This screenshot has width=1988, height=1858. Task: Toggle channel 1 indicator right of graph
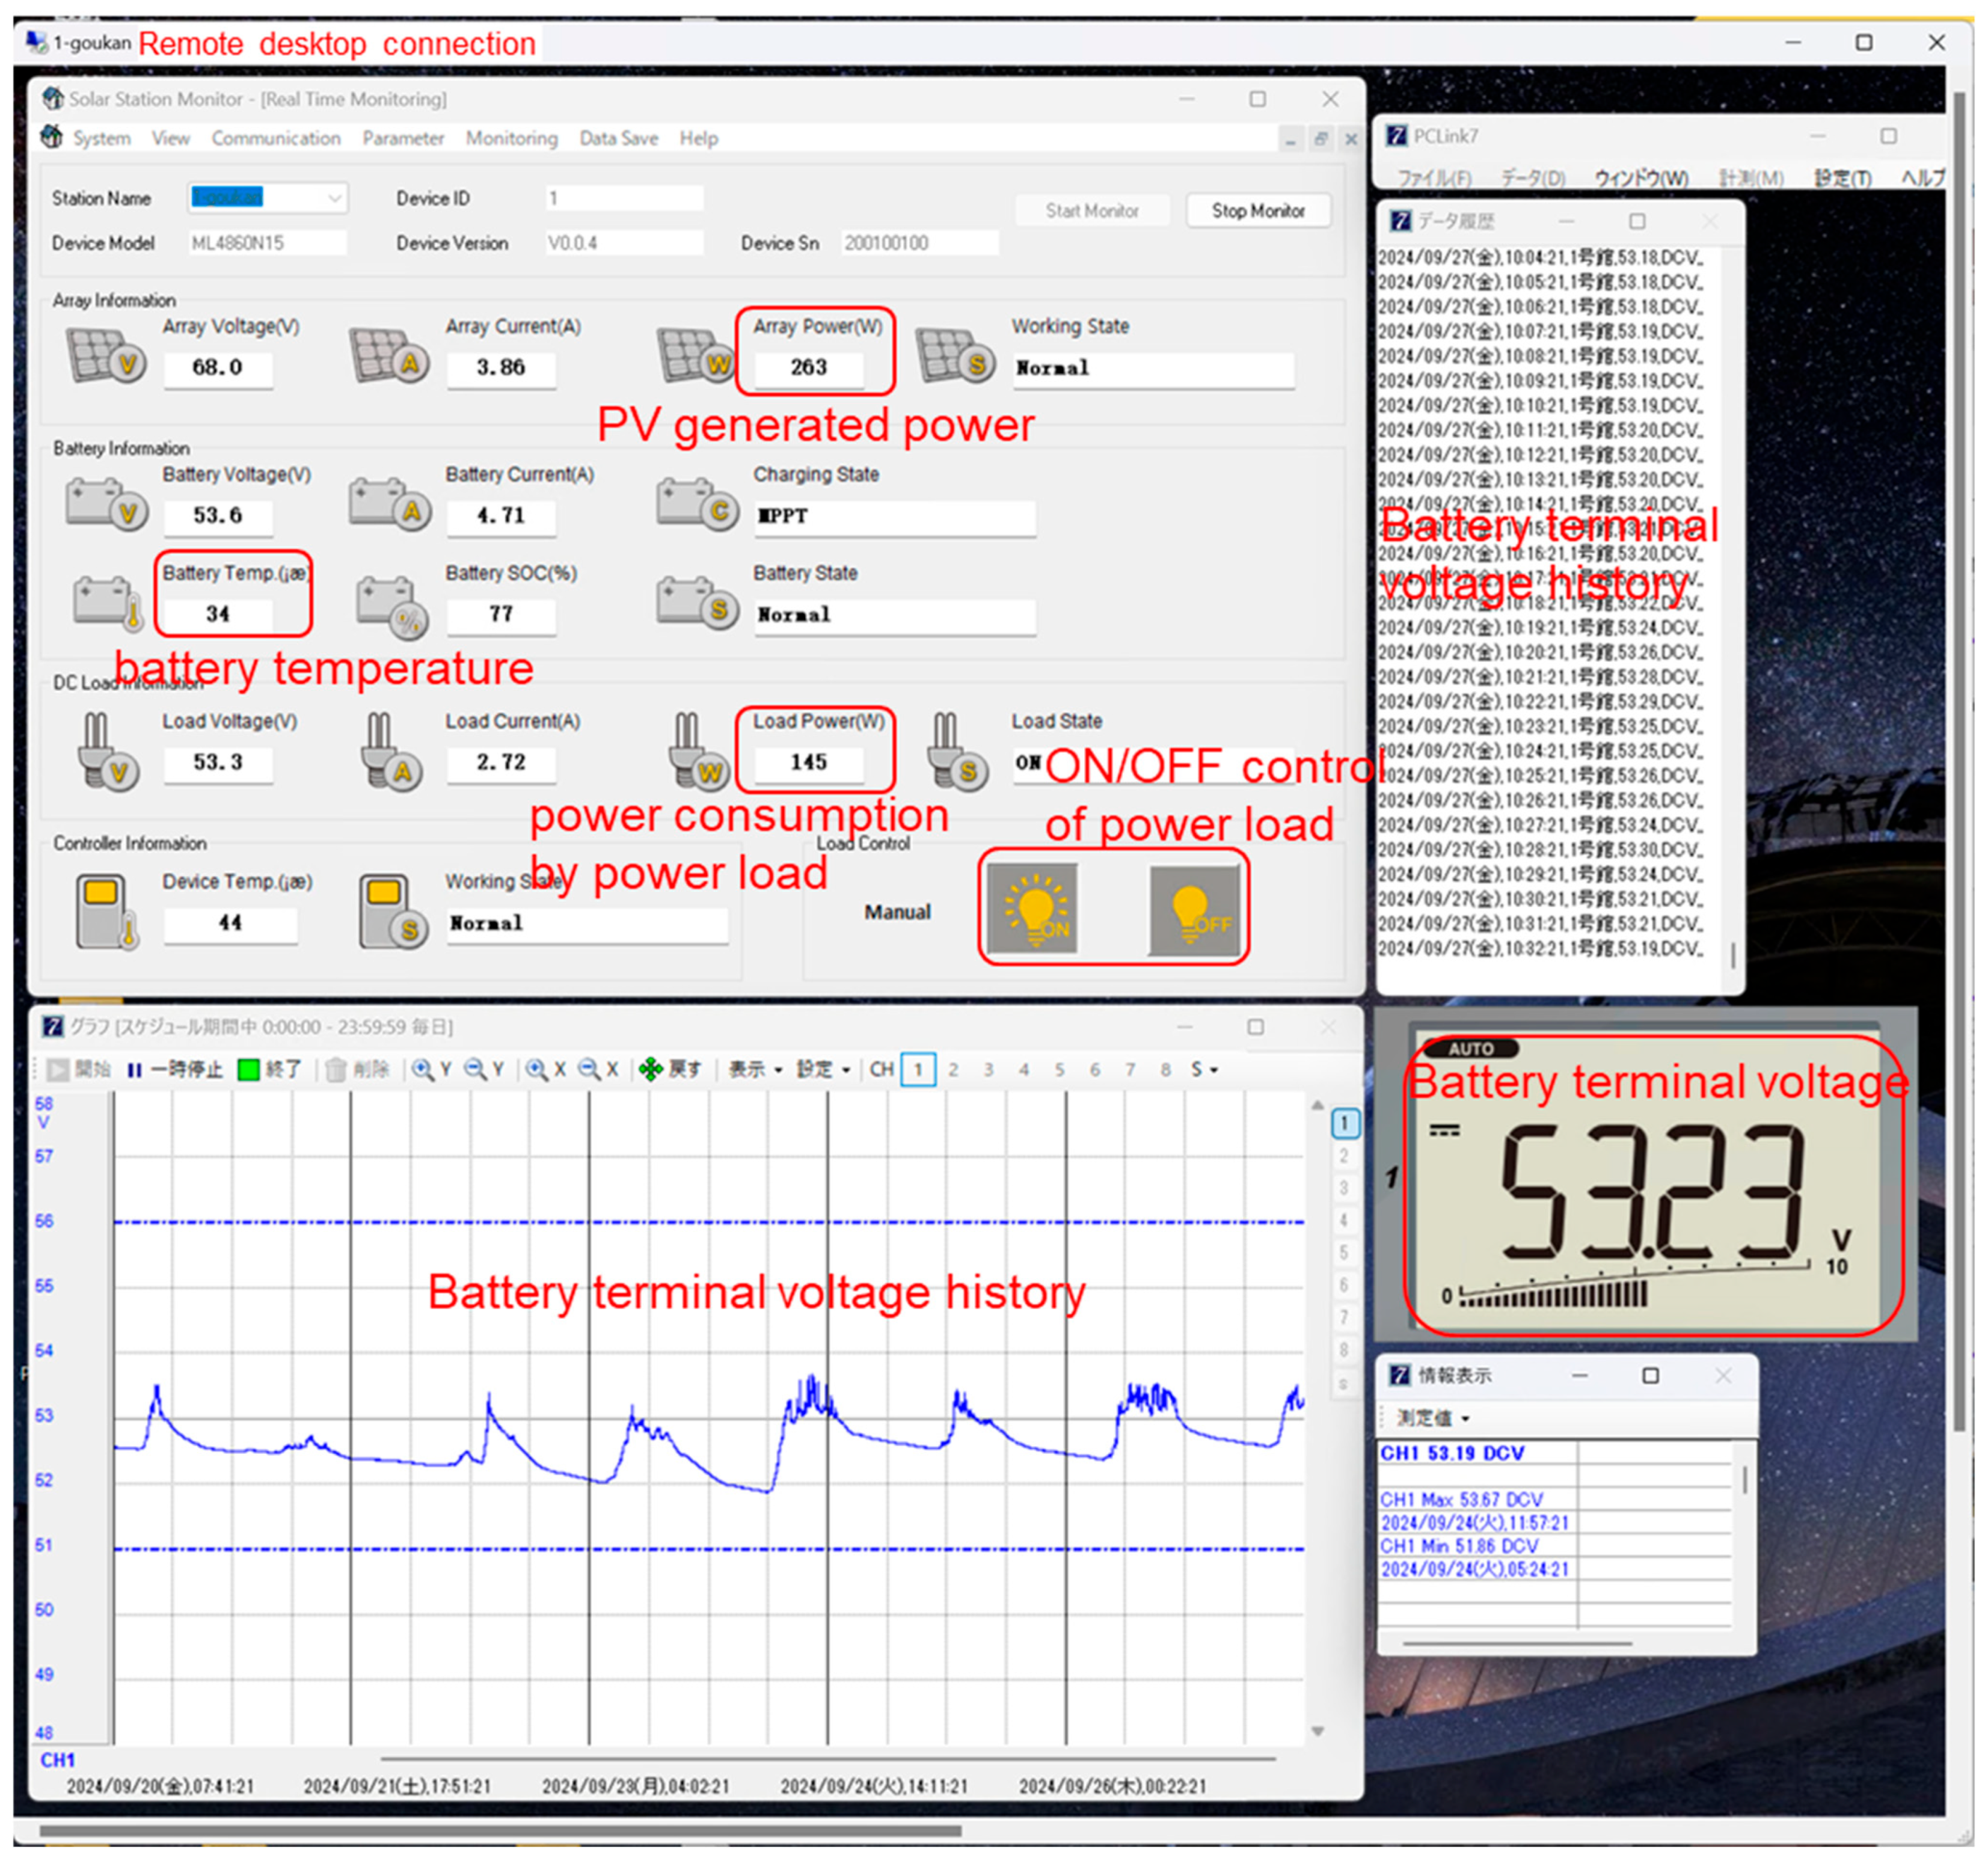pos(1344,1123)
